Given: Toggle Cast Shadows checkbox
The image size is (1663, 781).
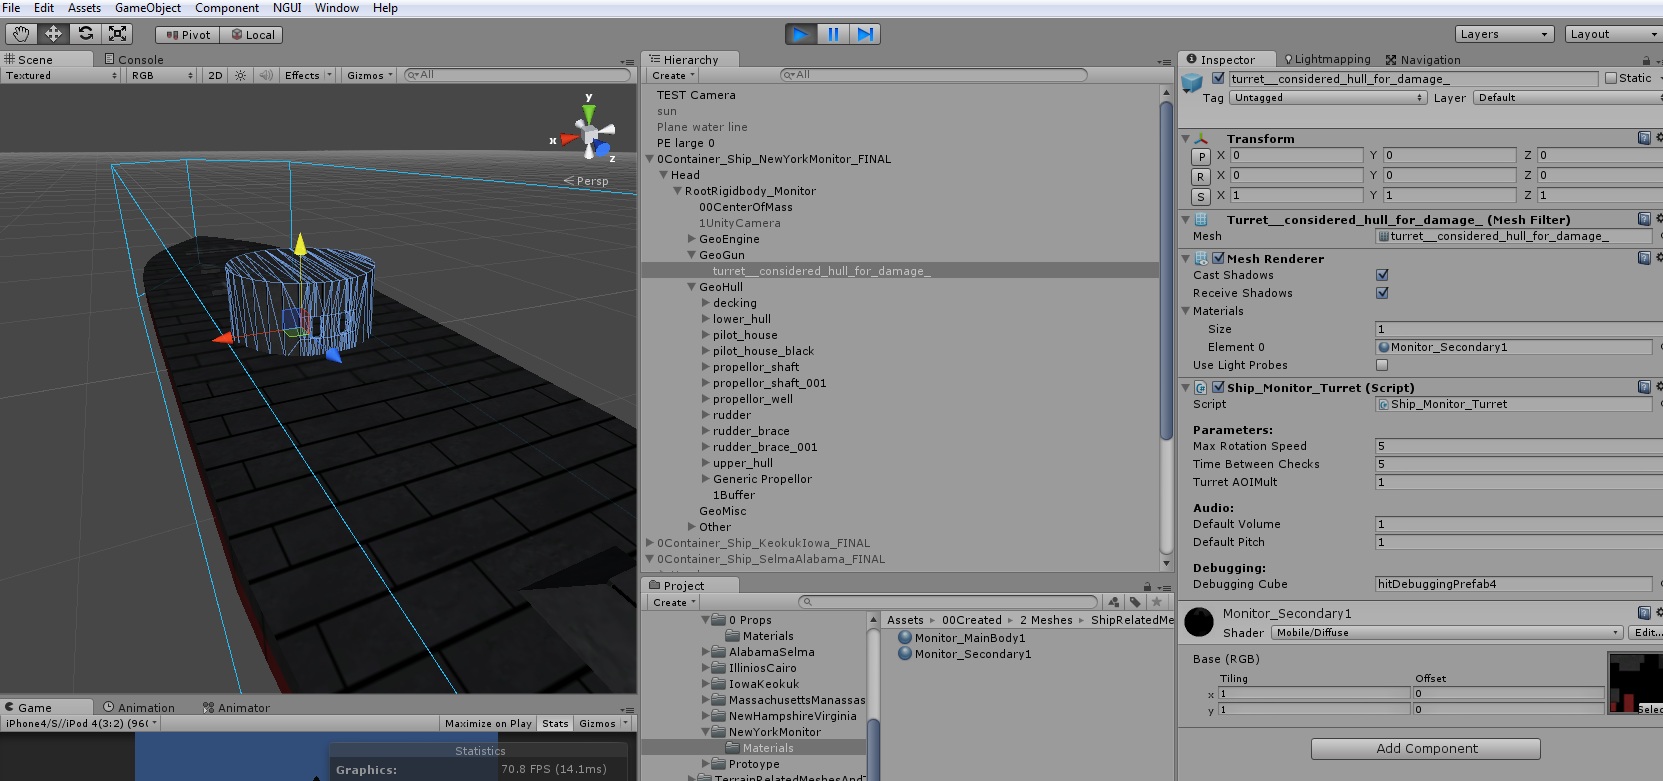Looking at the screenshot, I should click(x=1382, y=275).
